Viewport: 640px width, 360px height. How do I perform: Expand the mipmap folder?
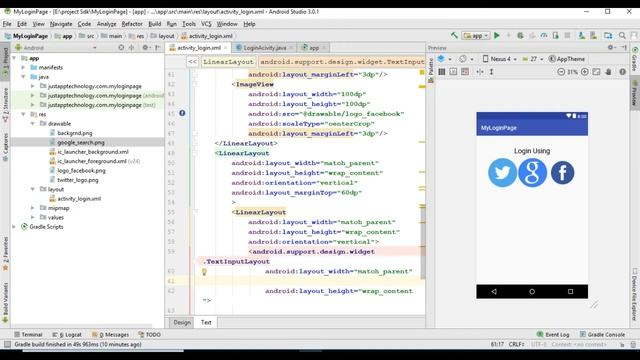[33, 208]
